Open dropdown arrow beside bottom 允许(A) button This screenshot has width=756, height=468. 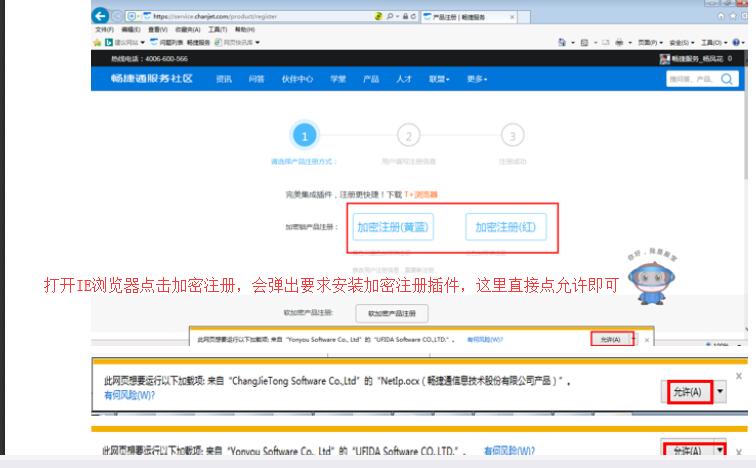click(x=718, y=452)
